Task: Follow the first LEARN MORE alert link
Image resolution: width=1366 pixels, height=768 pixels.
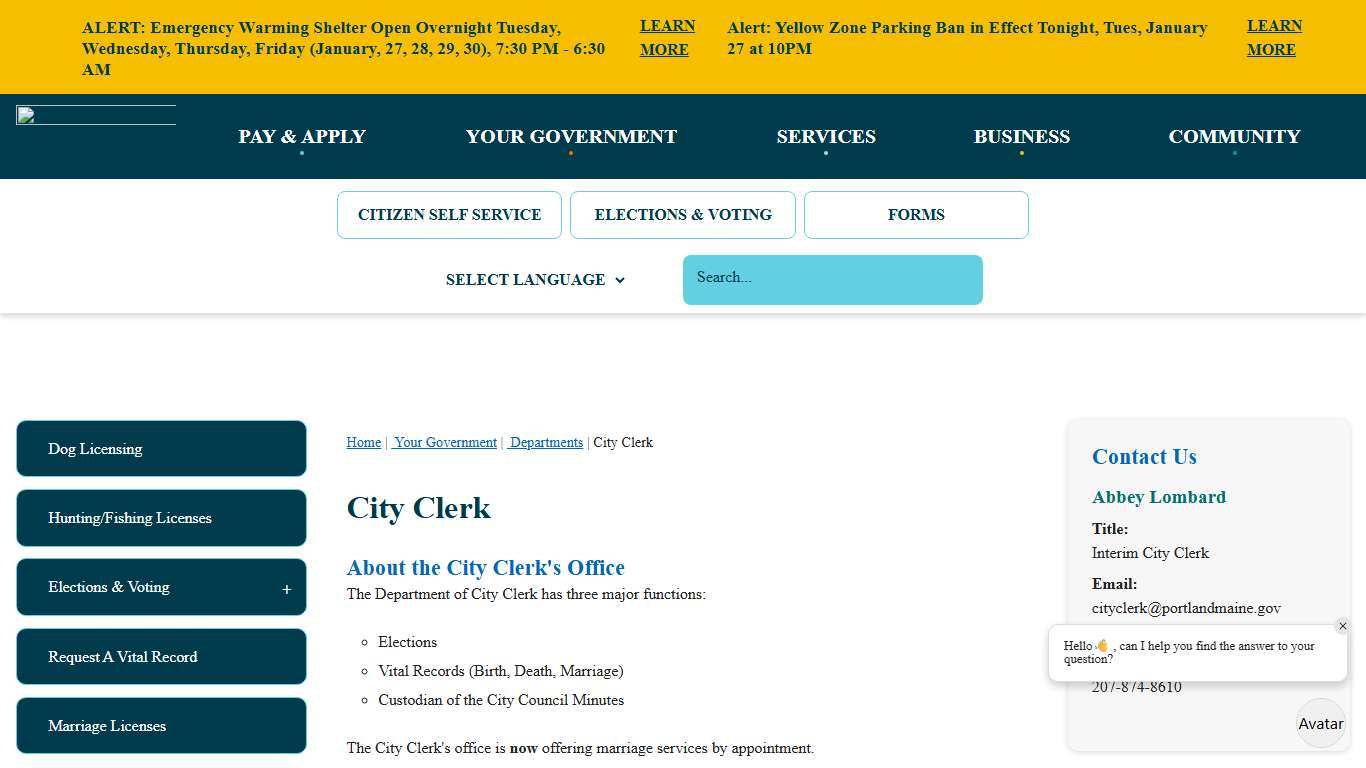Action: [x=666, y=38]
